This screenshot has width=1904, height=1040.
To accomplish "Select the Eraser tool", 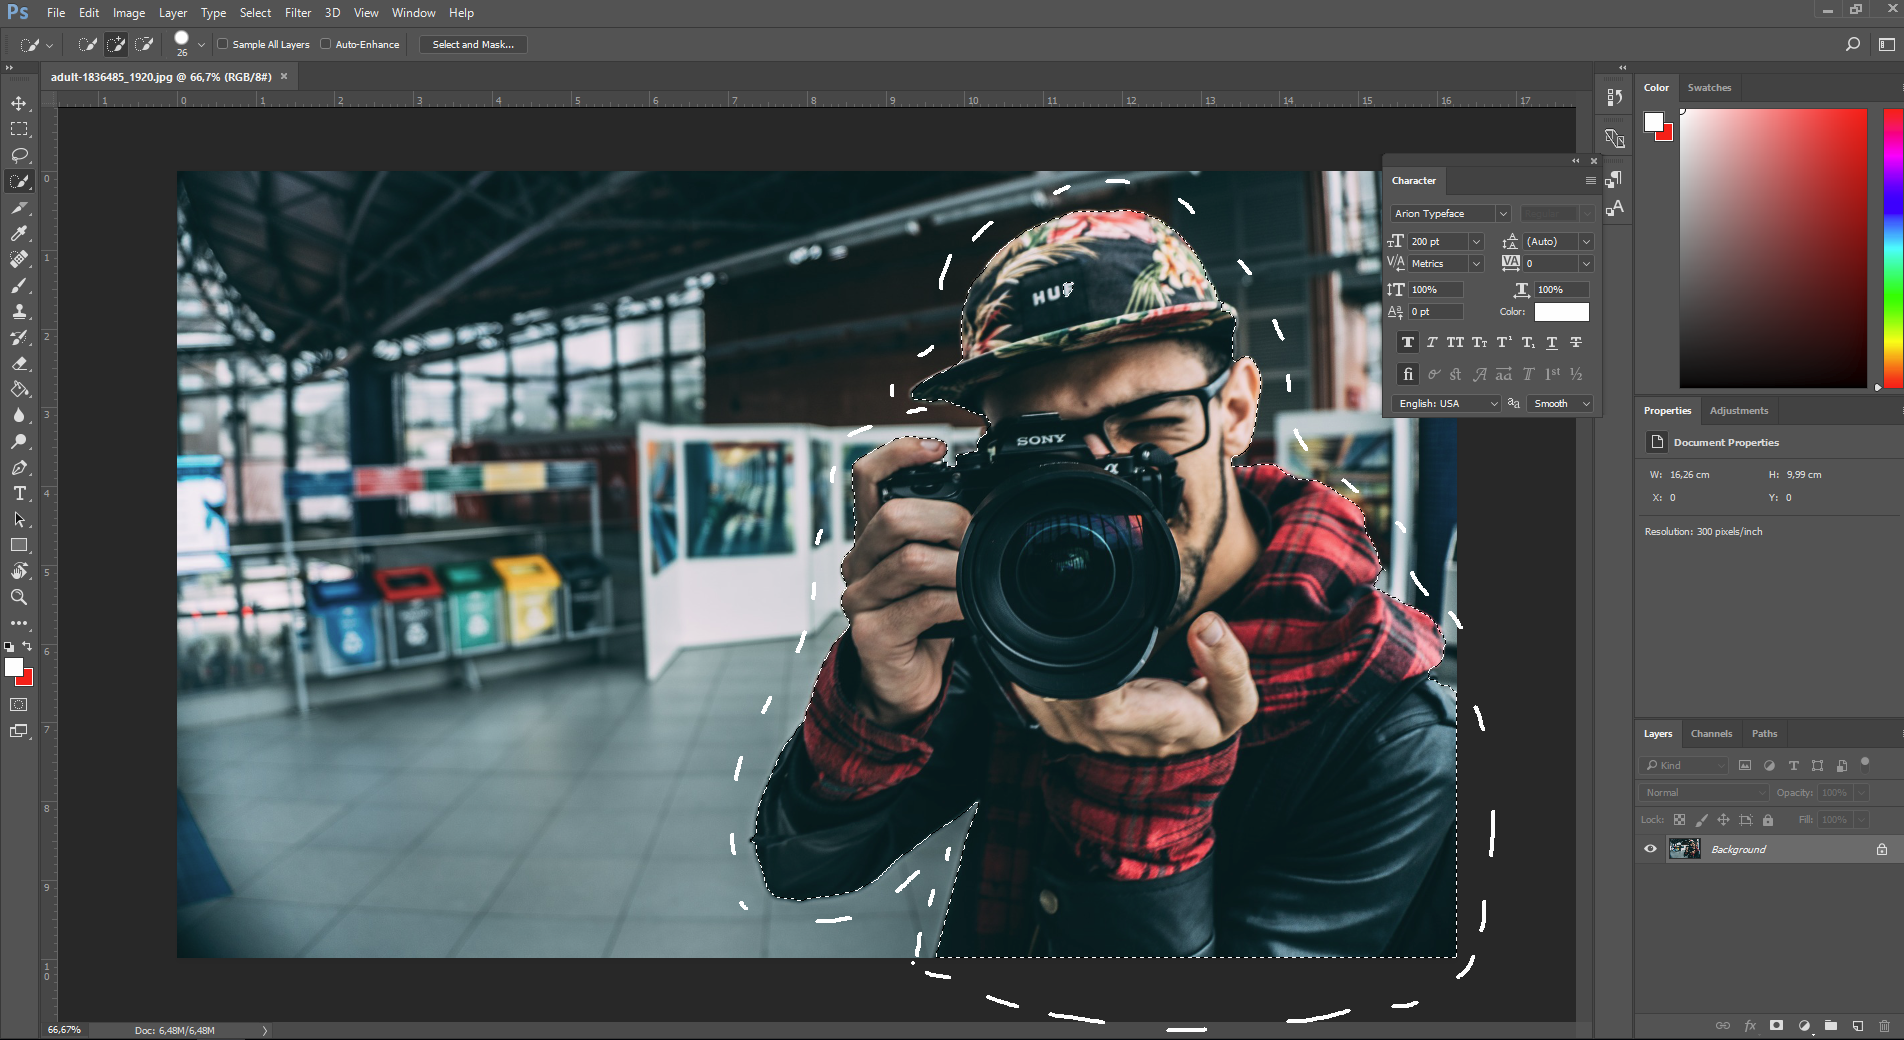I will (x=19, y=363).
